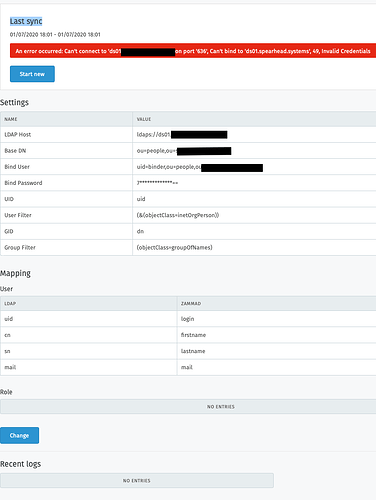Click the User Filter row label
This screenshot has width=376, height=500.
click(18, 215)
